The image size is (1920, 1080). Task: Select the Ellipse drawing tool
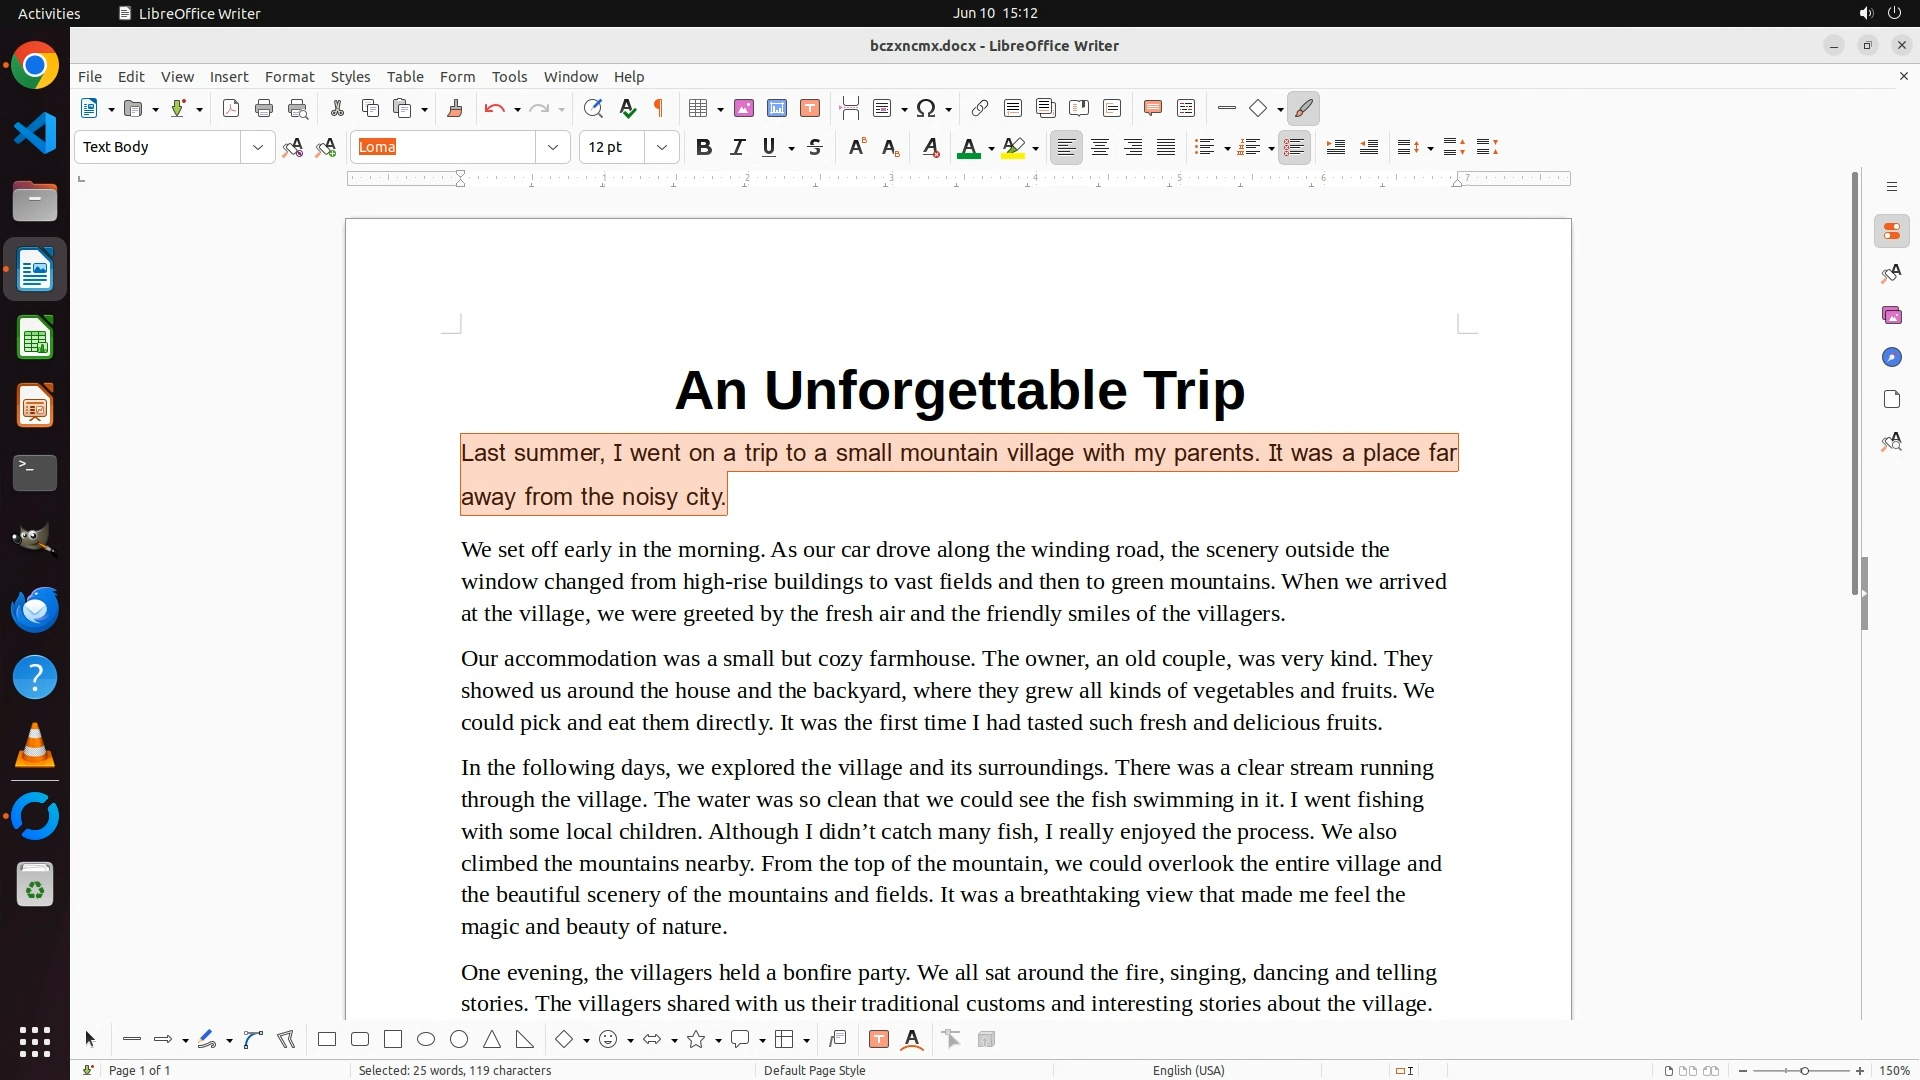(x=426, y=1039)
